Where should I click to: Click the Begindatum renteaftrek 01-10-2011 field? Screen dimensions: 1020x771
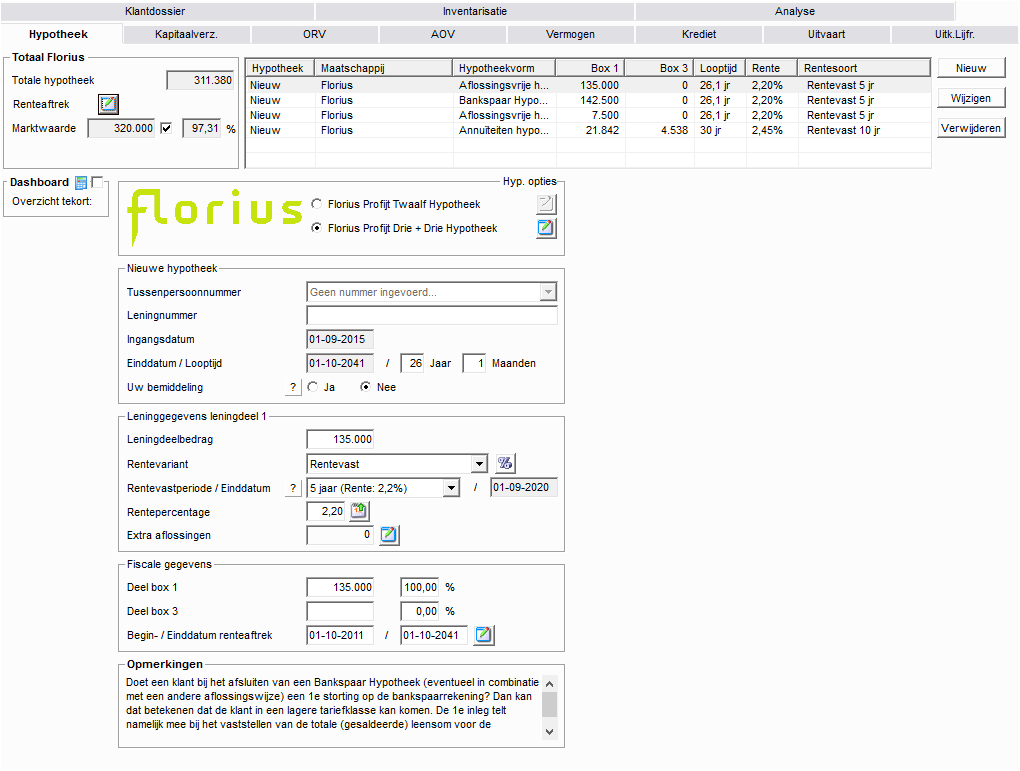coord(340,635)
